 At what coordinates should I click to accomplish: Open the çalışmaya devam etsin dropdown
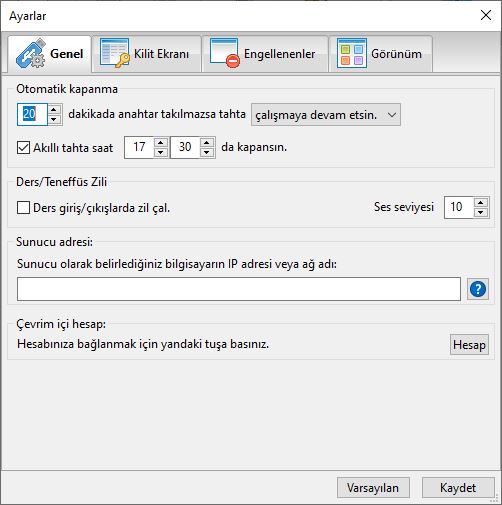coord(326,115)
